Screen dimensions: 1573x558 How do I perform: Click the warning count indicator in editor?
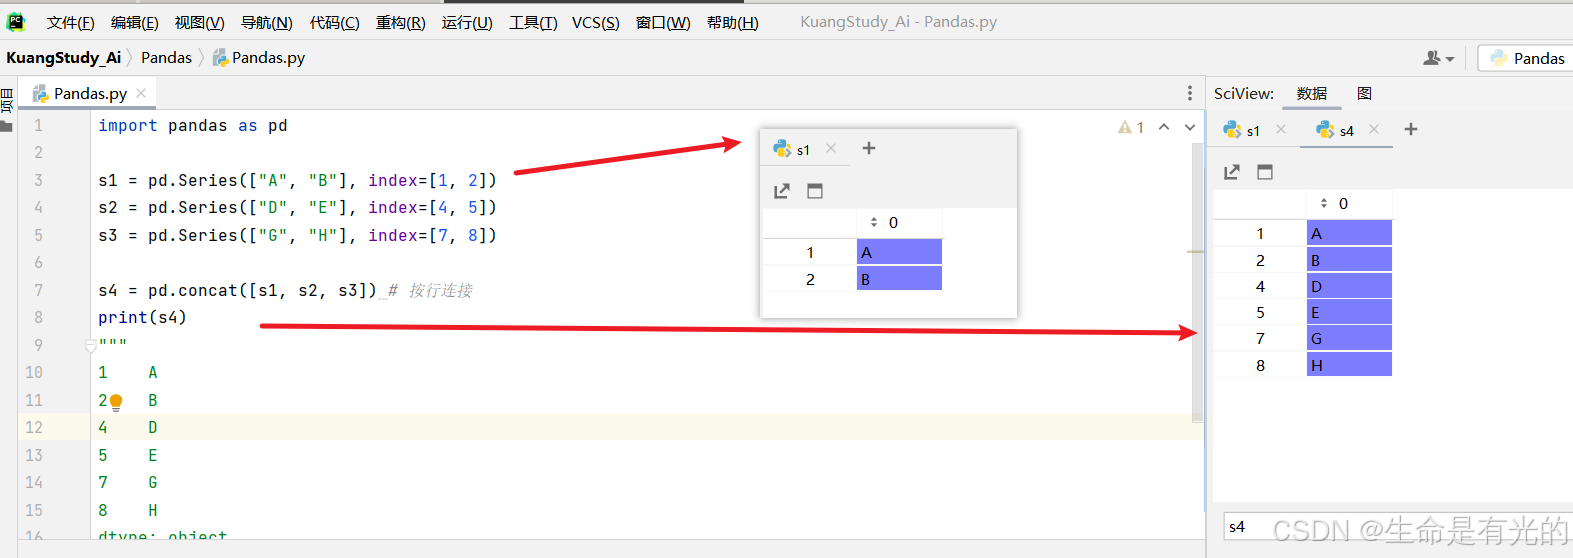coord(1131,127)
